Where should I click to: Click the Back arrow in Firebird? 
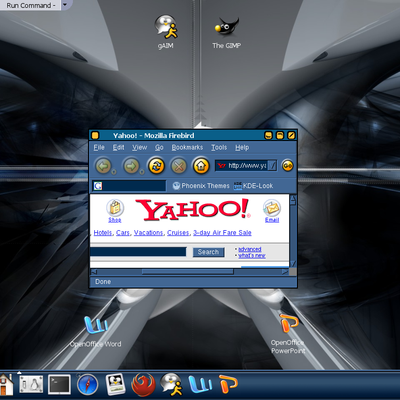click(x=103, y=166)
